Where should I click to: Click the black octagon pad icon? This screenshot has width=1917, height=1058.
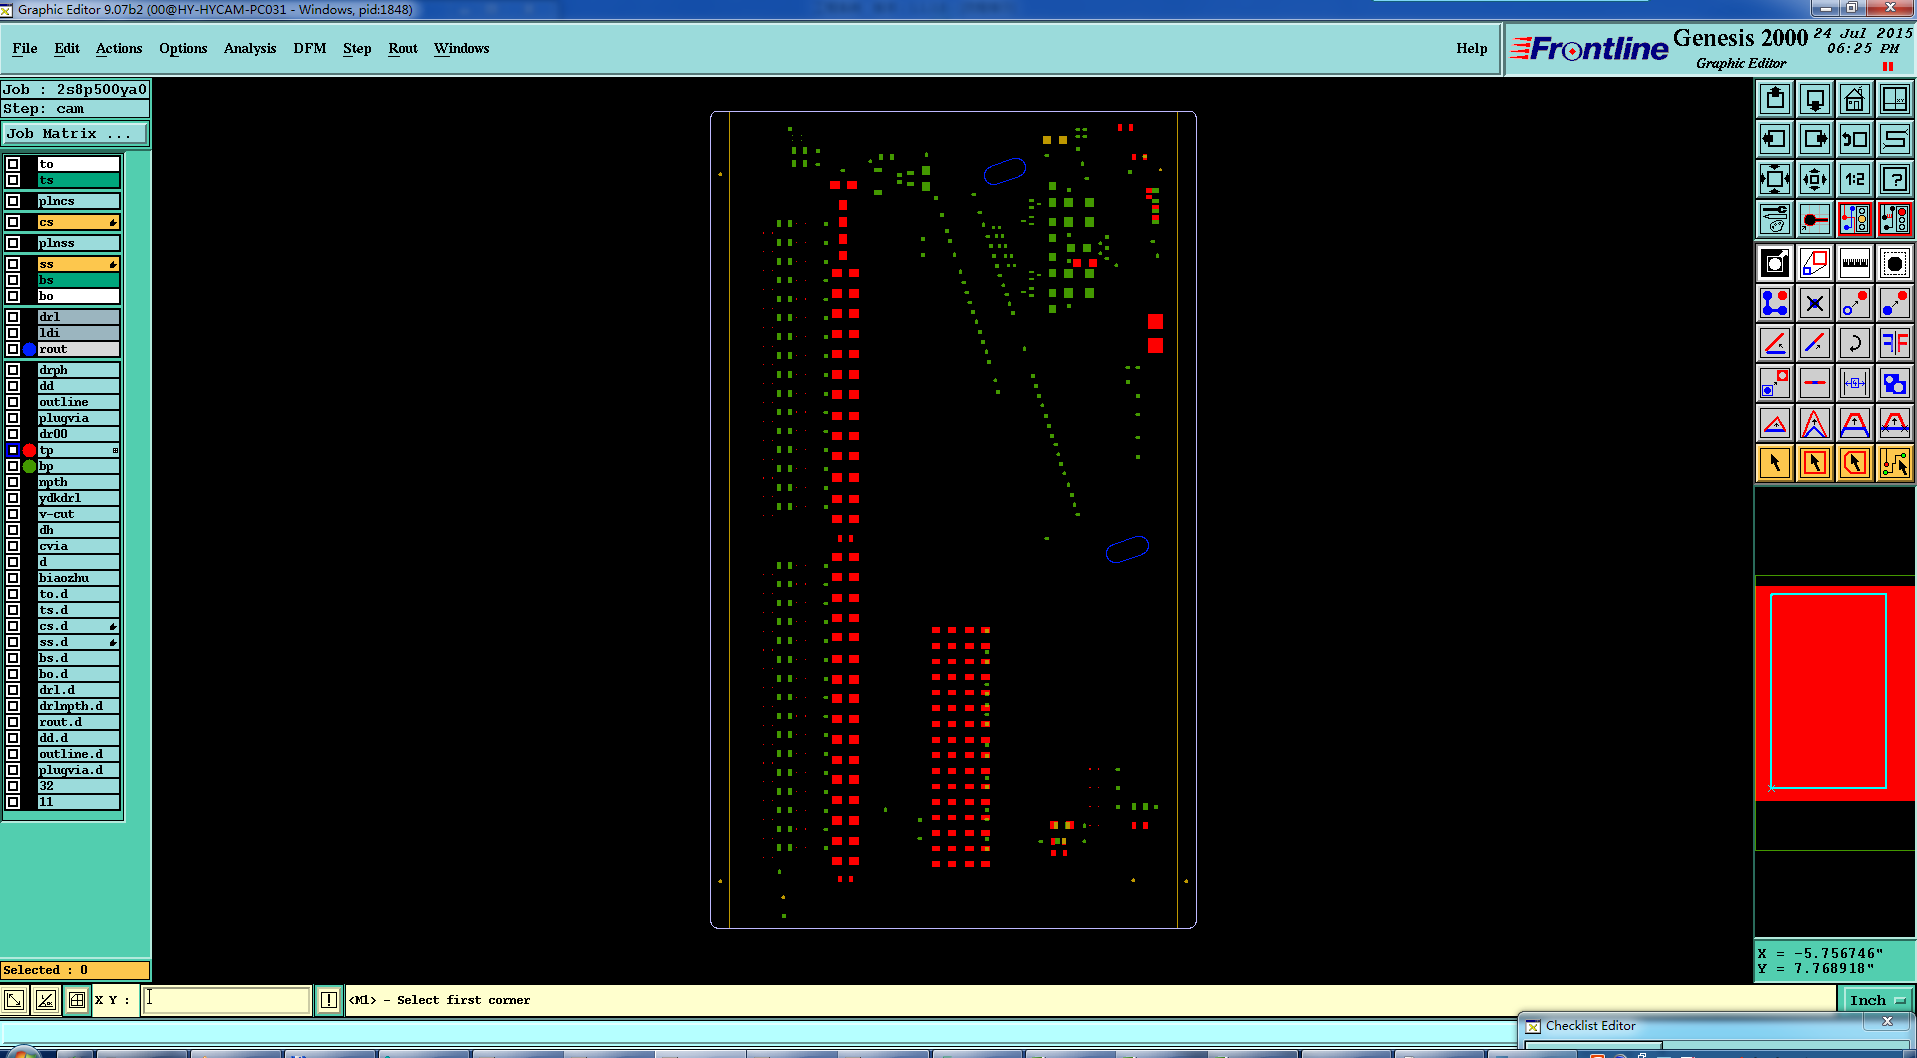[1895, 263]
